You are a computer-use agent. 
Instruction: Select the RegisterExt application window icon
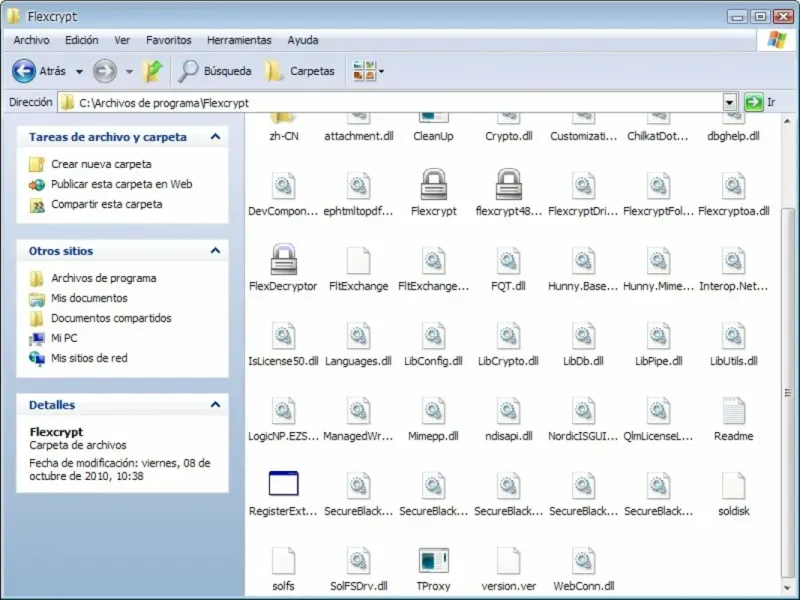[x=283, y=485]
